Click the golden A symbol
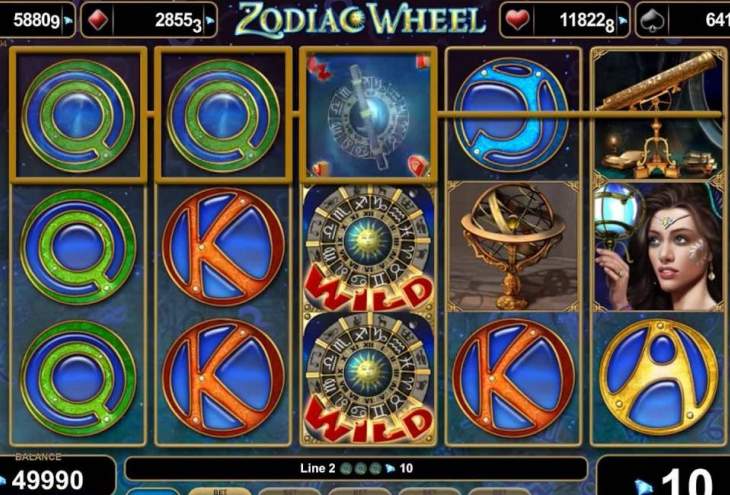730x495 pixels. click(658, 377)
